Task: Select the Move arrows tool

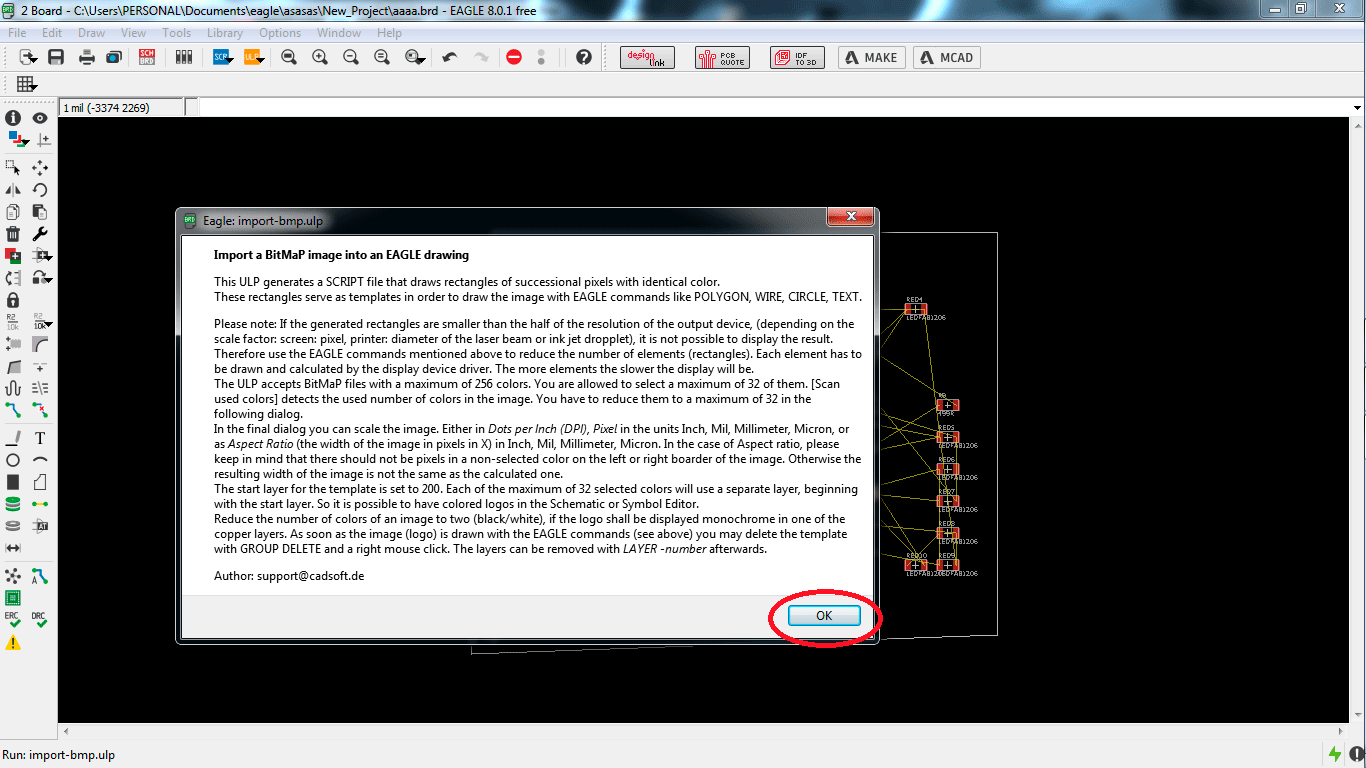Action: tap(40, 167)
